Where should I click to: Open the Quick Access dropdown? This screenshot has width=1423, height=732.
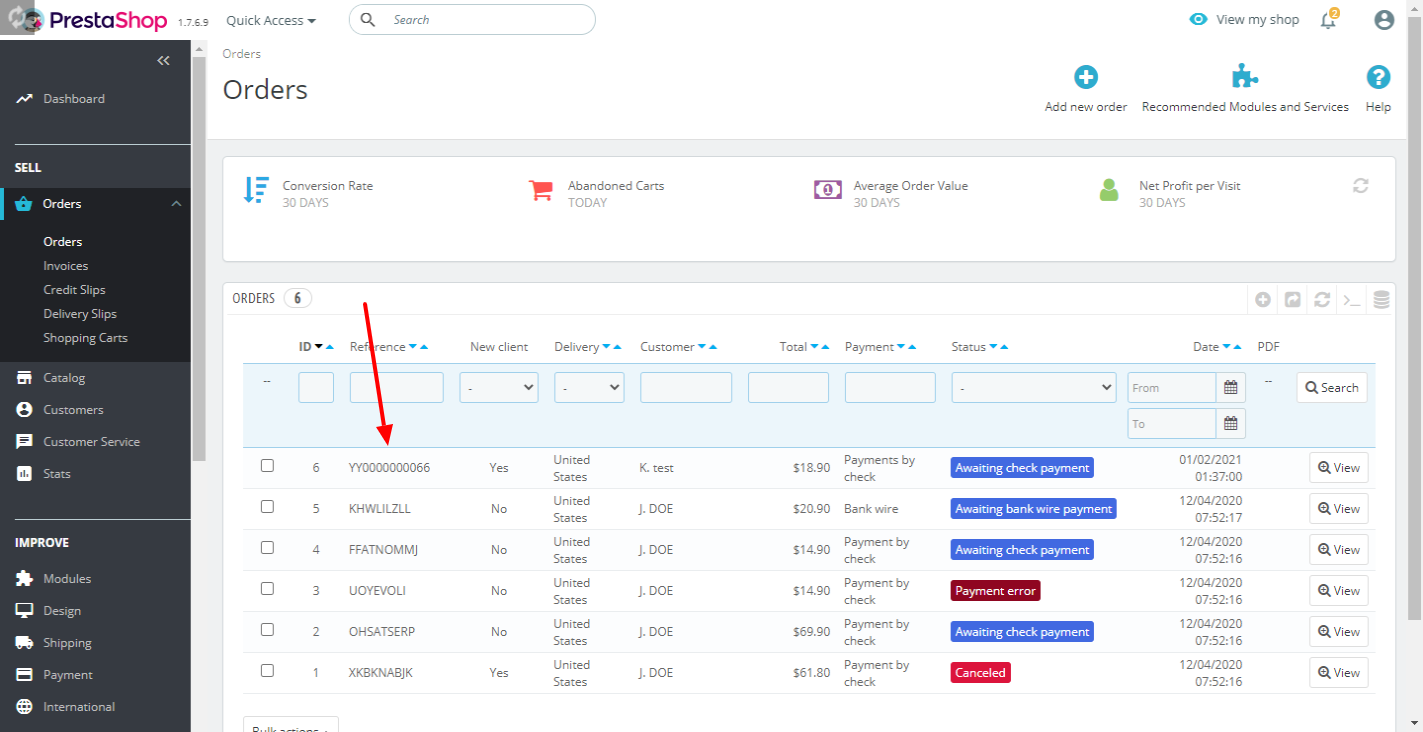coord(271,20)
